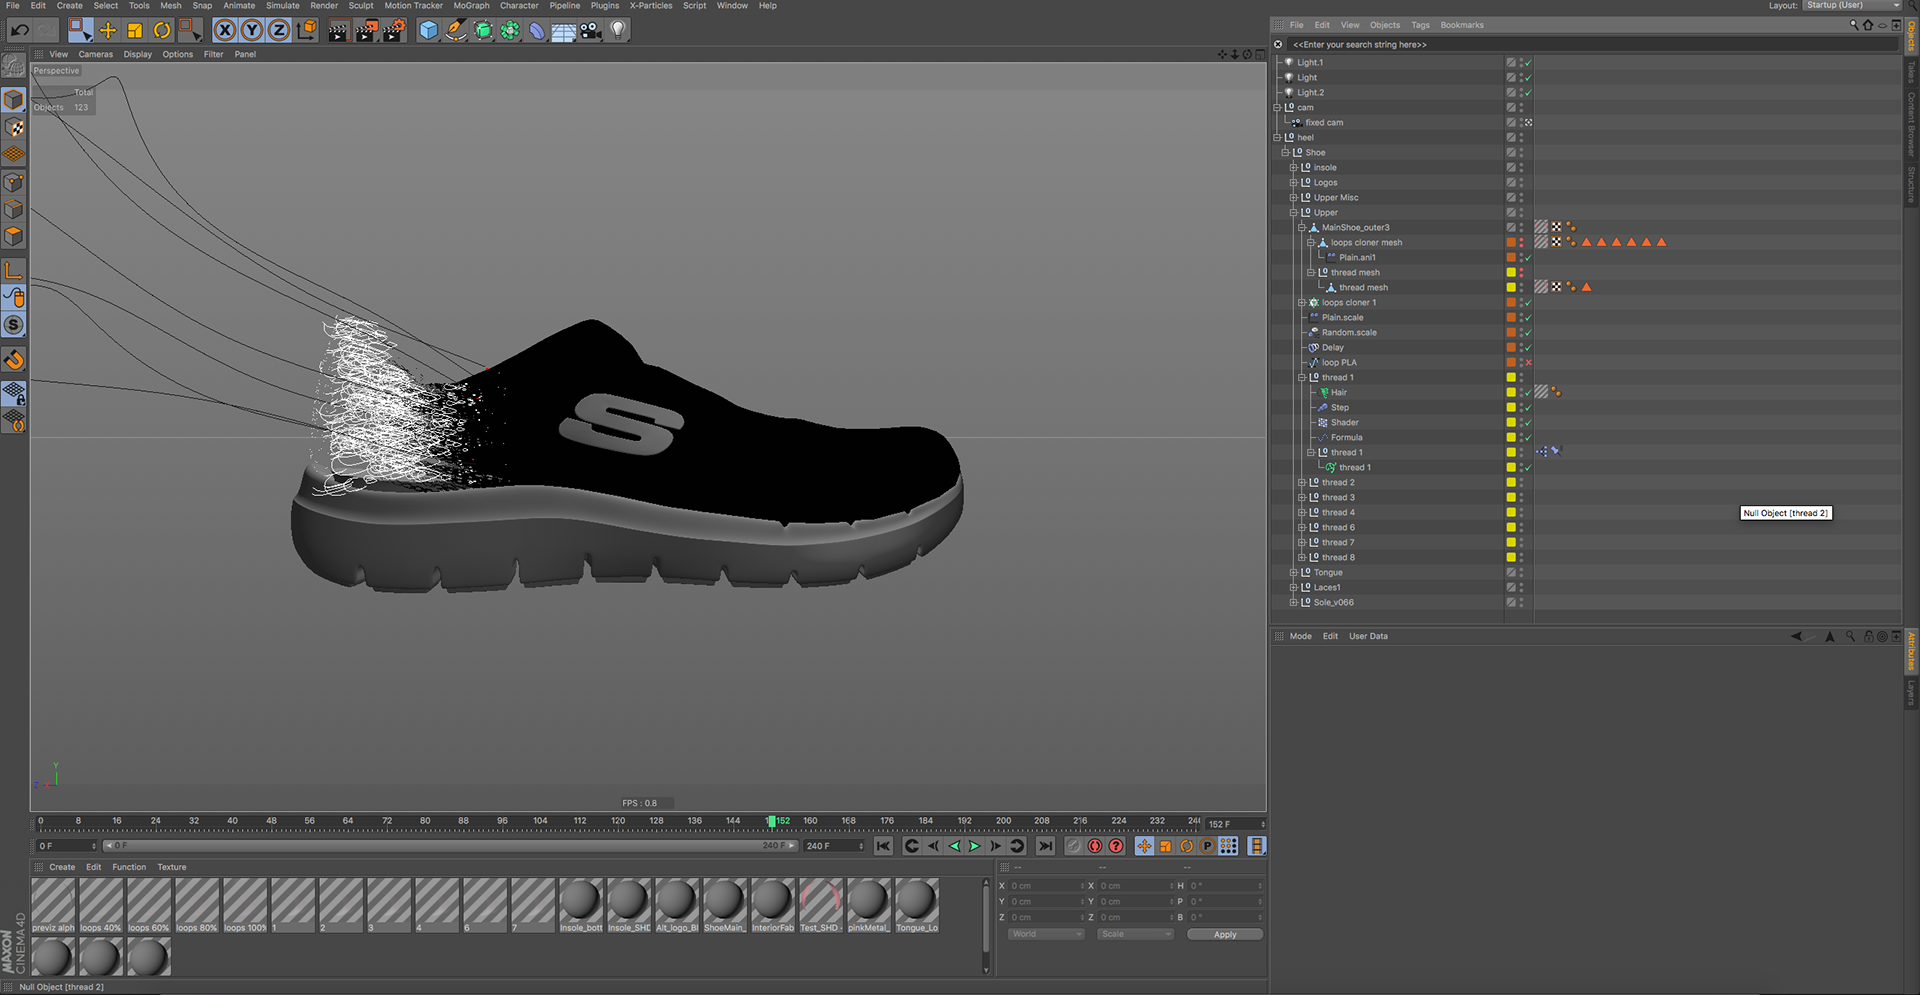Click yellow layer swatch of thread 3
Image resolution: width=1920 pixels, height=995 pixels.
pos(1511,497)
